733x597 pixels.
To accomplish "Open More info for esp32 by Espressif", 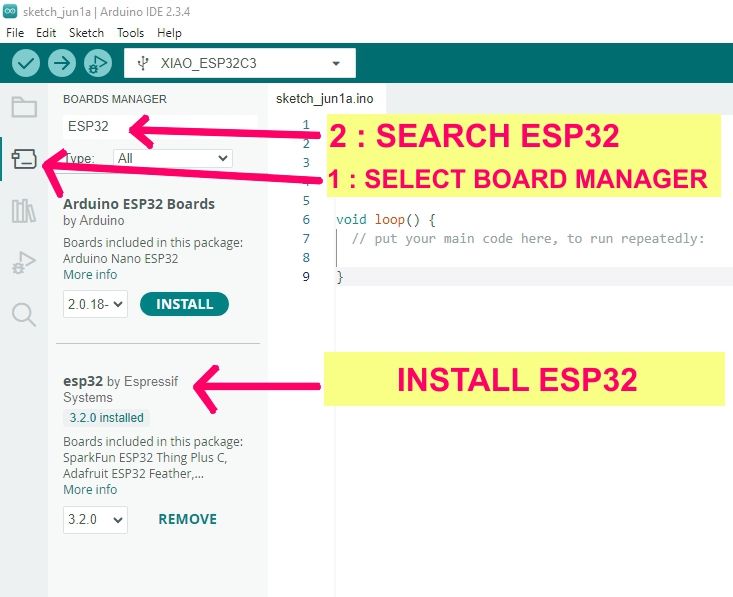I will click(90, 489).
